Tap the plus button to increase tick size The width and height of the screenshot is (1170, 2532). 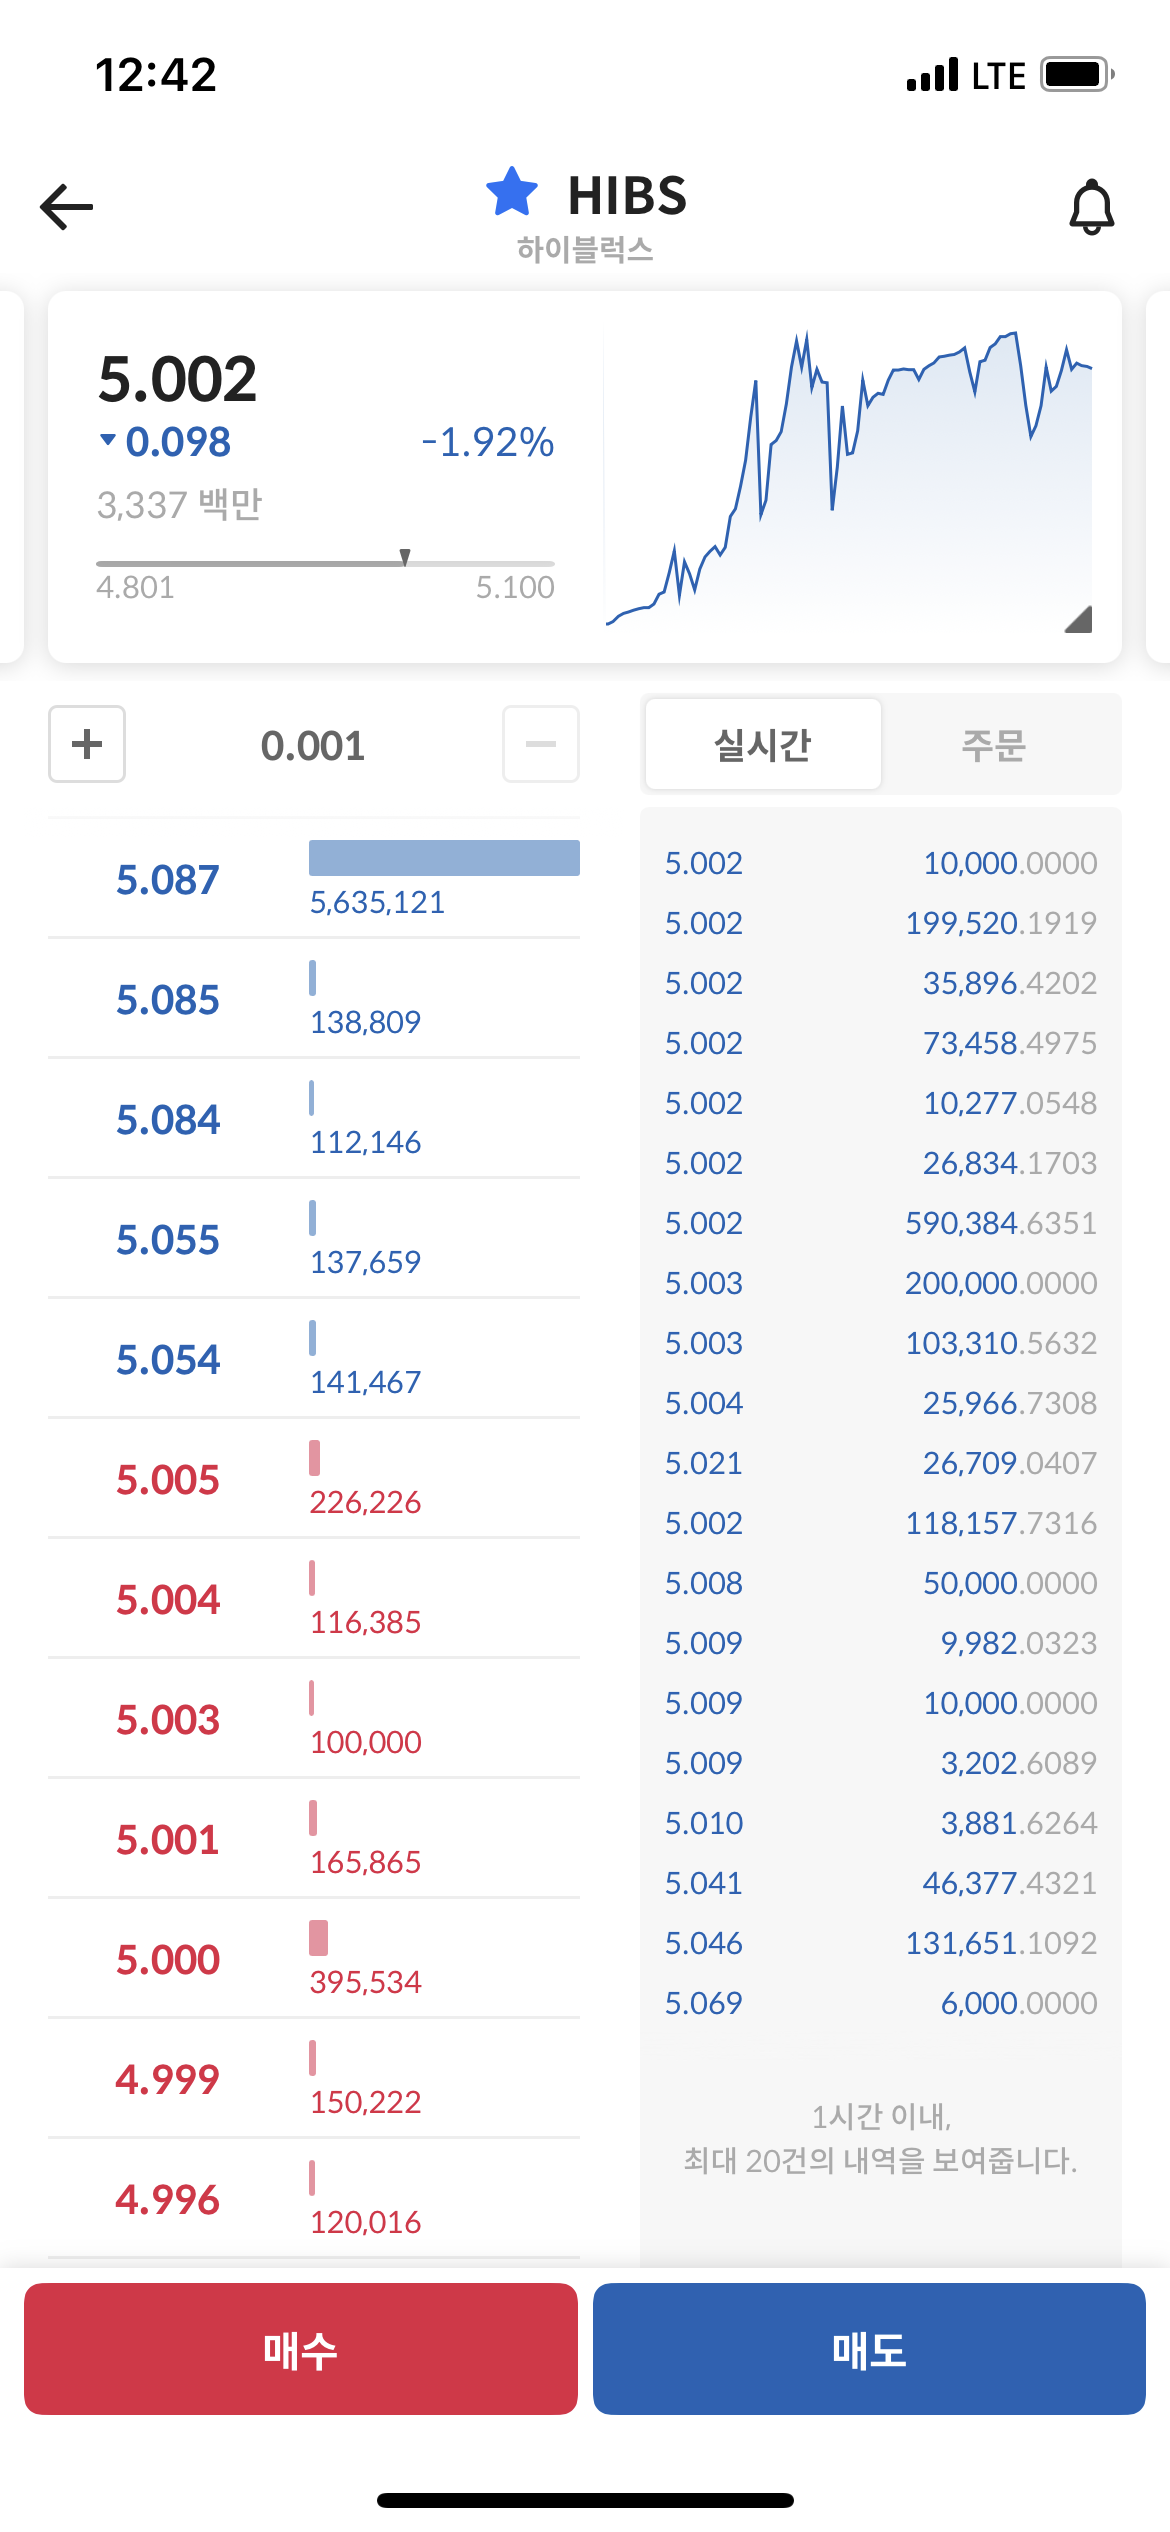click(x=87, y=744)
